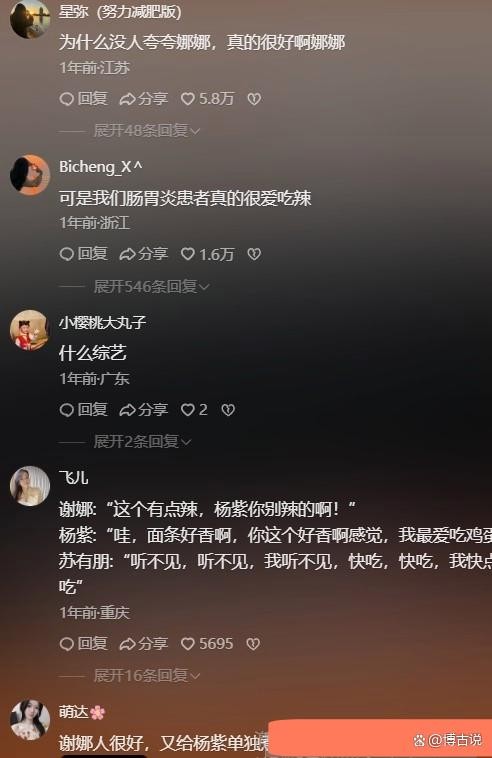Expand 展开48条回复
492x758 pixels.
point(146,130)
